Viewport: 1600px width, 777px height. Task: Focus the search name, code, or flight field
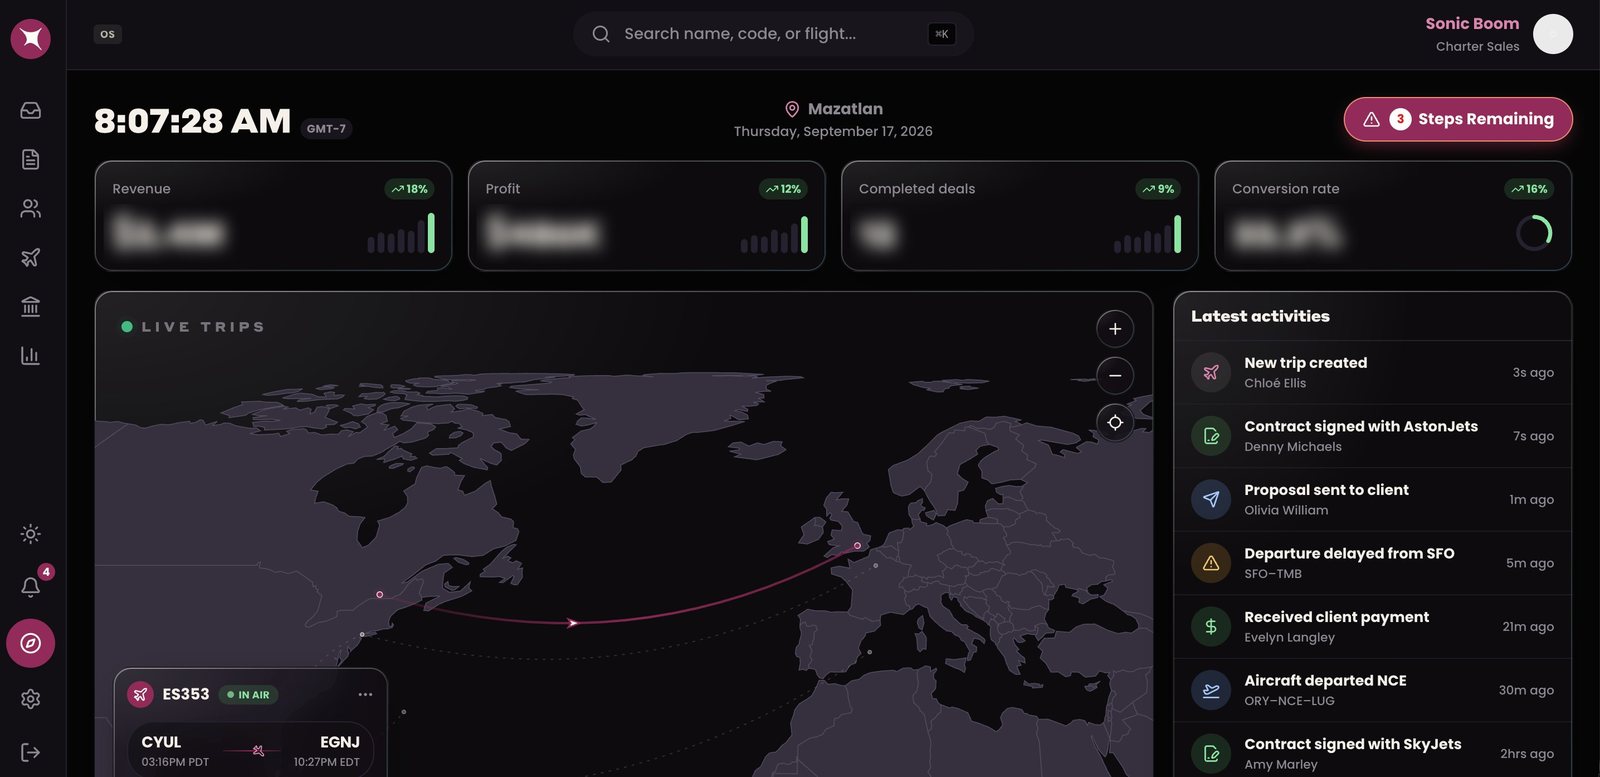[x=773, y=34]
